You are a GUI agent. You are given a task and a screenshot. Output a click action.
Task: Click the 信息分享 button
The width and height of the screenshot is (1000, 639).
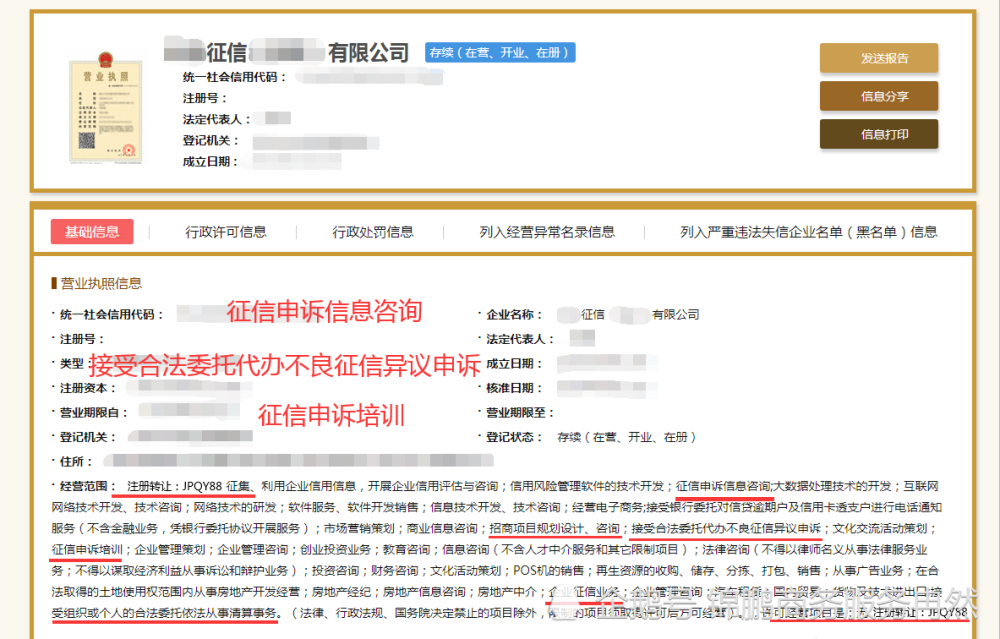coord(878,96)
